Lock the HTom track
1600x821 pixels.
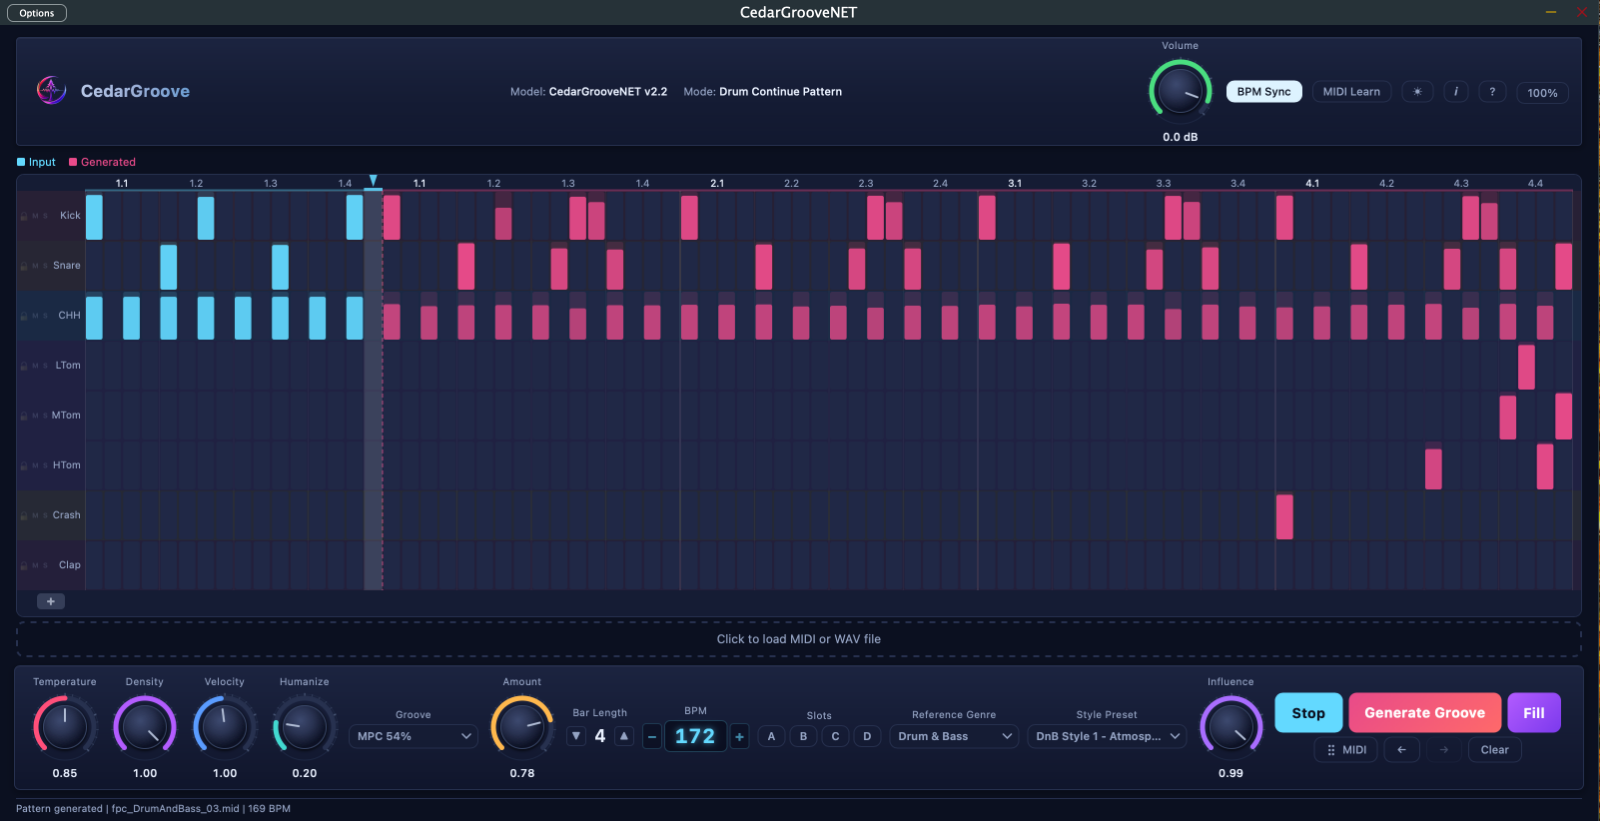click(24, 466)
